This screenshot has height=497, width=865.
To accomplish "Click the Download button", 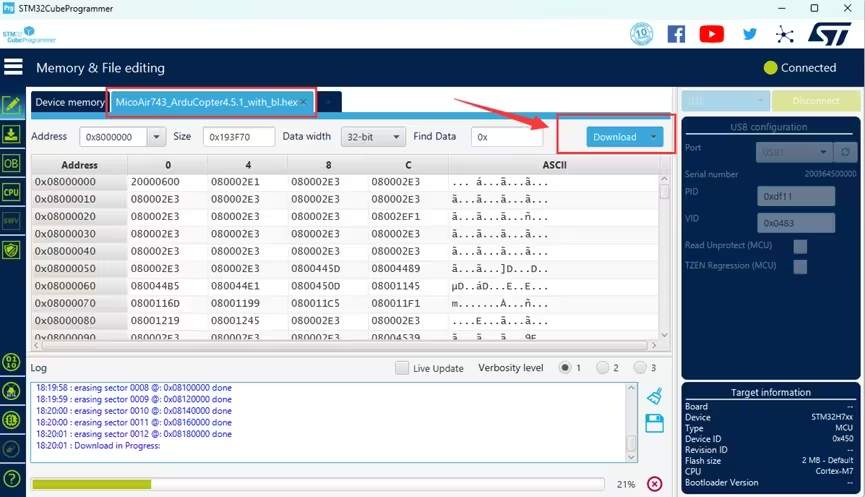I will (615, 137).
